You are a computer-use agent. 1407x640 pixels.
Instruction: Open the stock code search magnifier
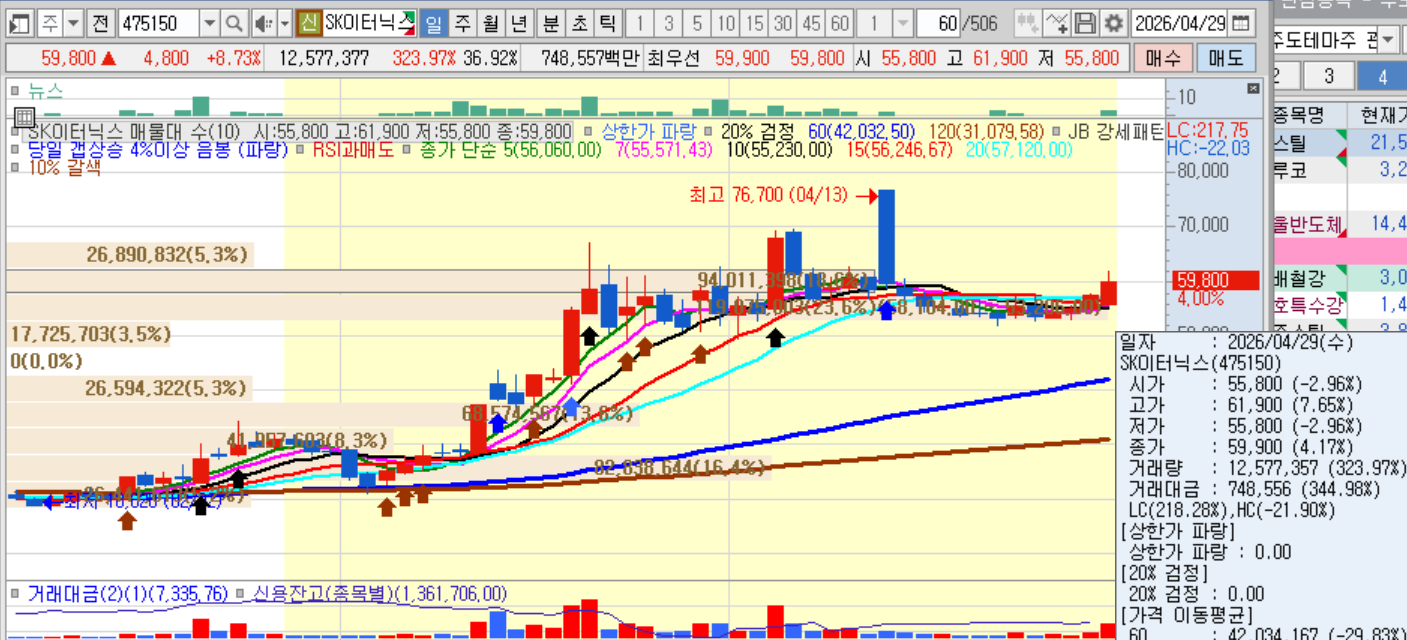pos(233,22)
